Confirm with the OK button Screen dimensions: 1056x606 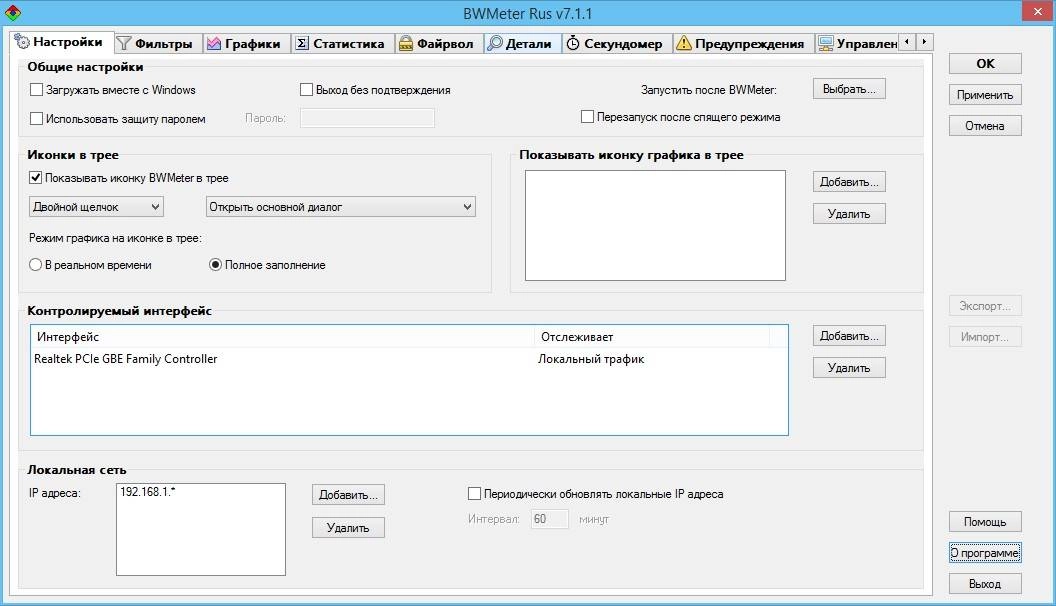[985, 63]
